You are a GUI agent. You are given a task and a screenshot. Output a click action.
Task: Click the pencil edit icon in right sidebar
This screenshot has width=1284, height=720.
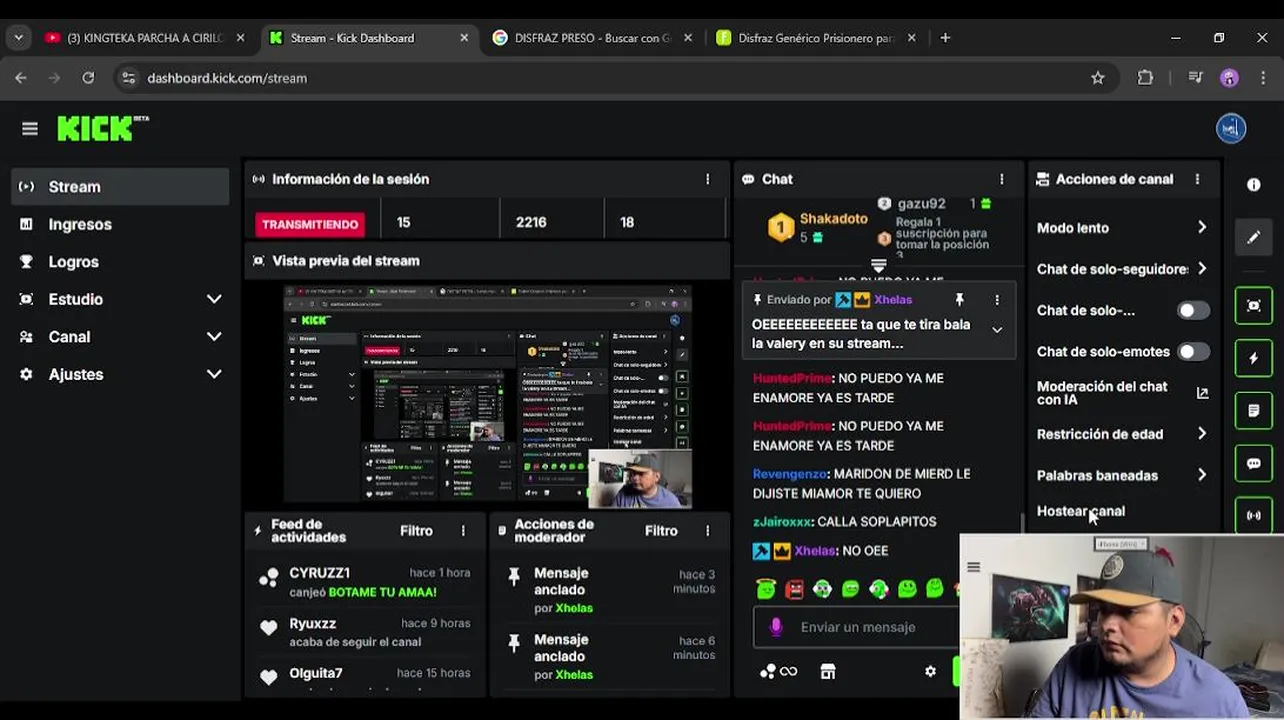coord(1253,238)
